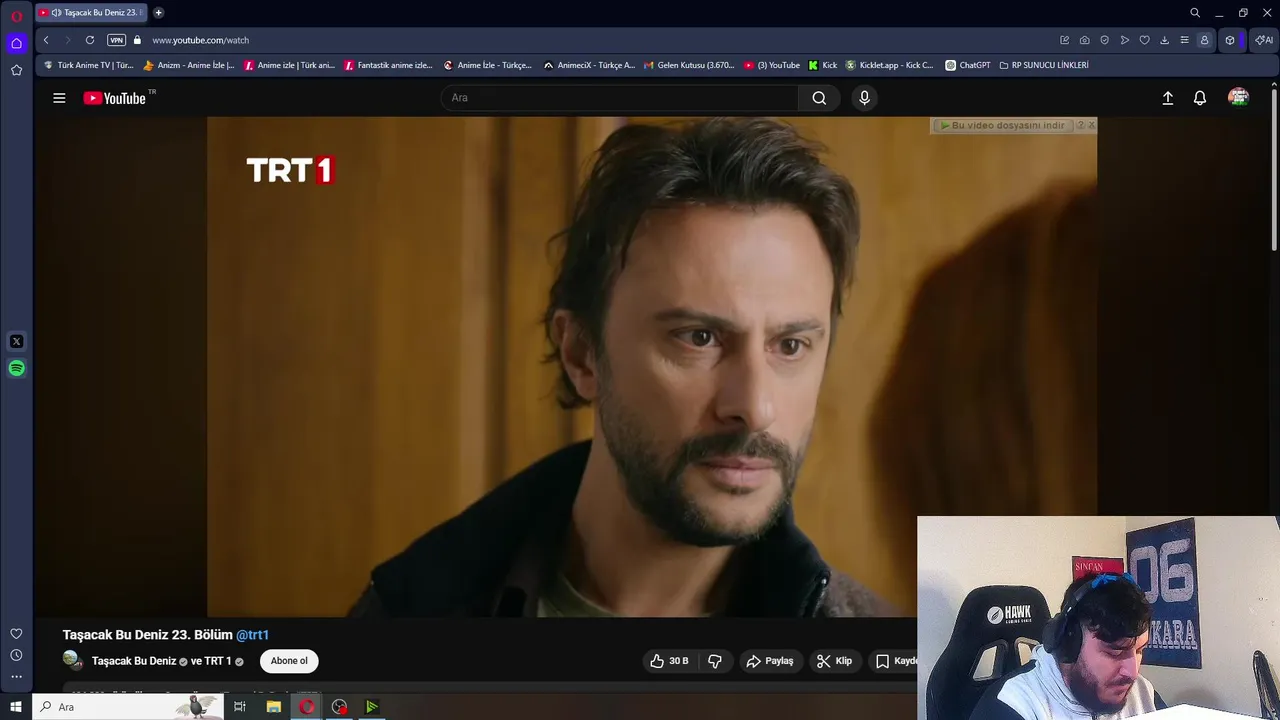1280x720 pixels.
Task: Close the video download banner
Action: [1091, 125]
